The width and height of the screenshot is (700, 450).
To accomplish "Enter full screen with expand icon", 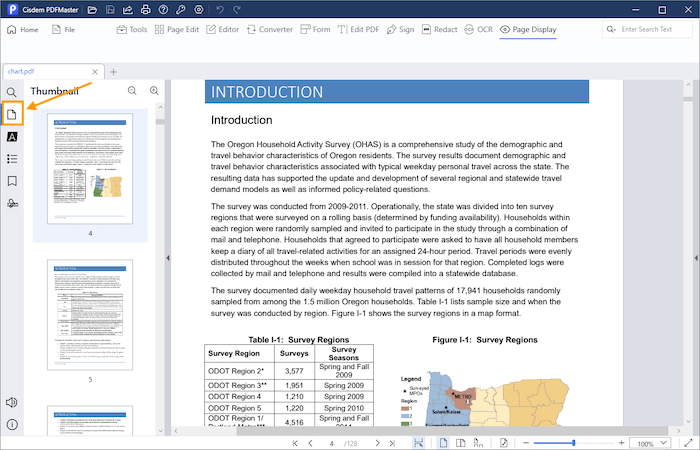I will (688, 443).
